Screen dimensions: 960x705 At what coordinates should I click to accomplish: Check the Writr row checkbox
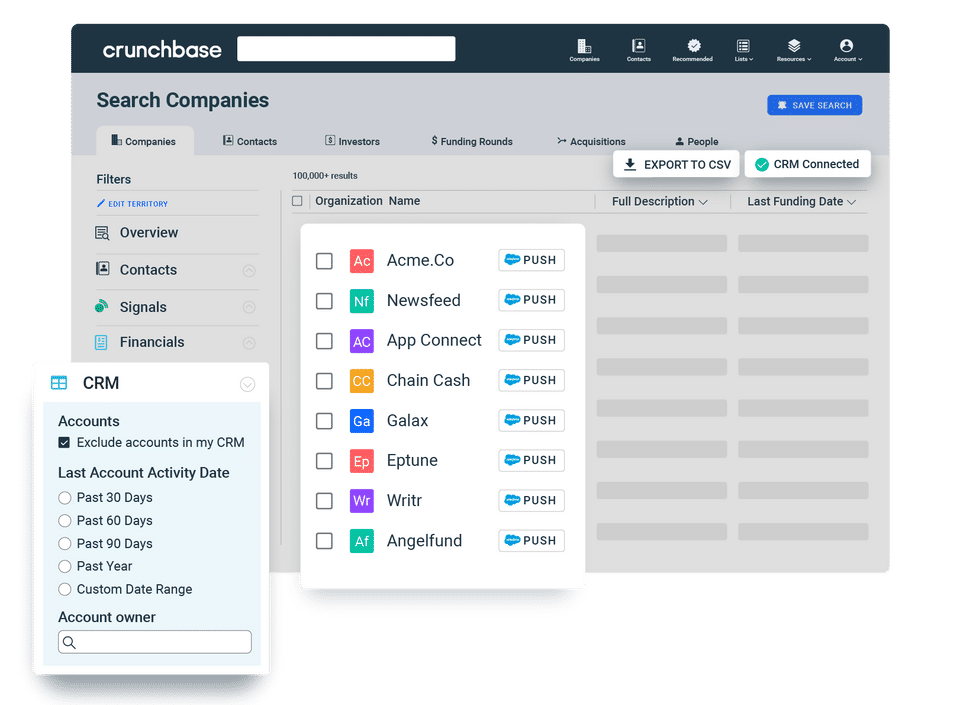pos(324,501)
